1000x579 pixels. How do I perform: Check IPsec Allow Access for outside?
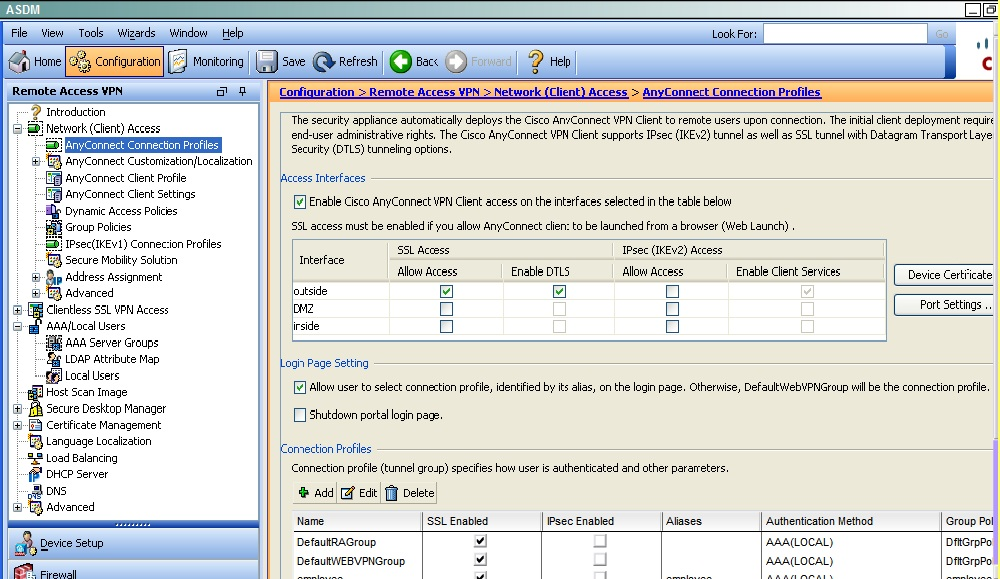click(672, 291)
